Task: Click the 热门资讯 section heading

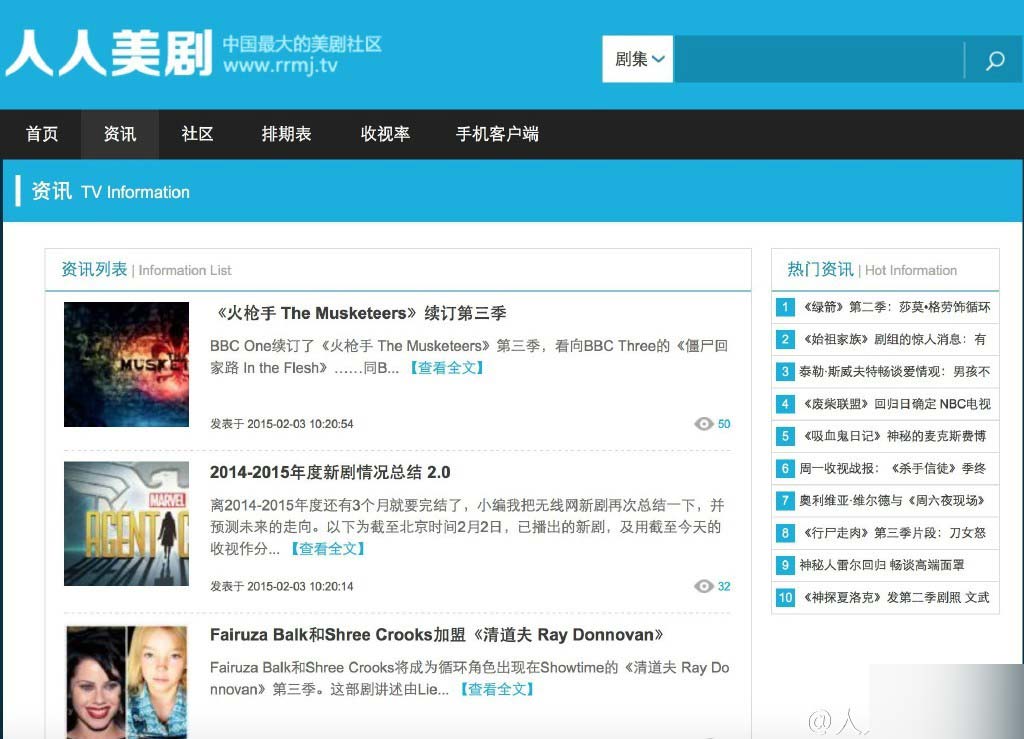Action: tap(820, 269)
